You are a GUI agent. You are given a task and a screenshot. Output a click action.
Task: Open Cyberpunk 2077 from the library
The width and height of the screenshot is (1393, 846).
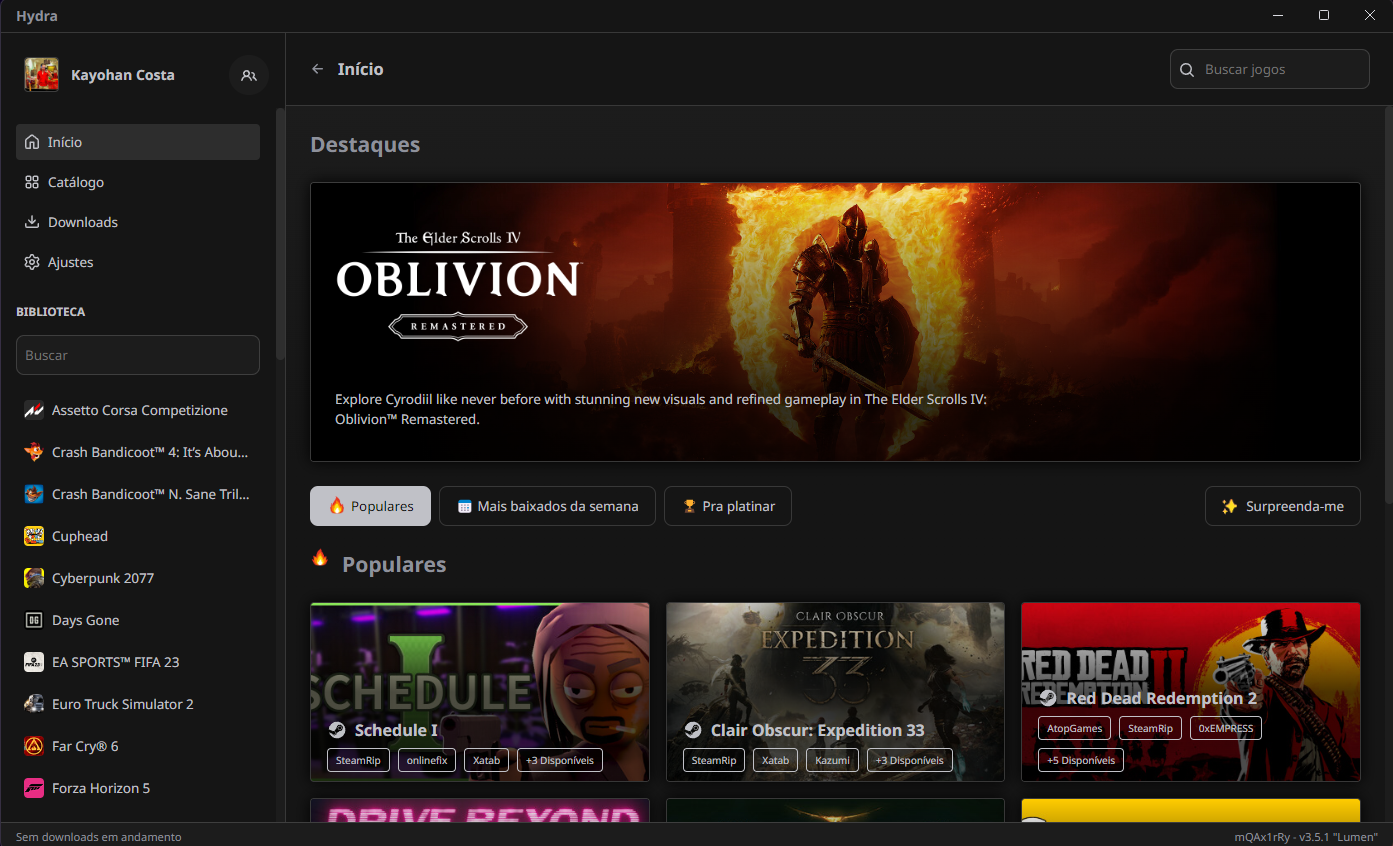pos(138,578)
